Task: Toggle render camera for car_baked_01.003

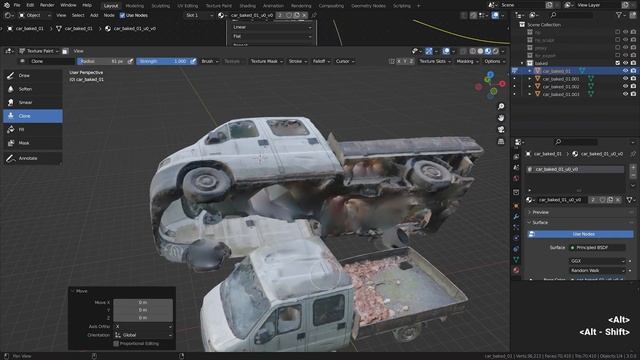Action: 633,94
